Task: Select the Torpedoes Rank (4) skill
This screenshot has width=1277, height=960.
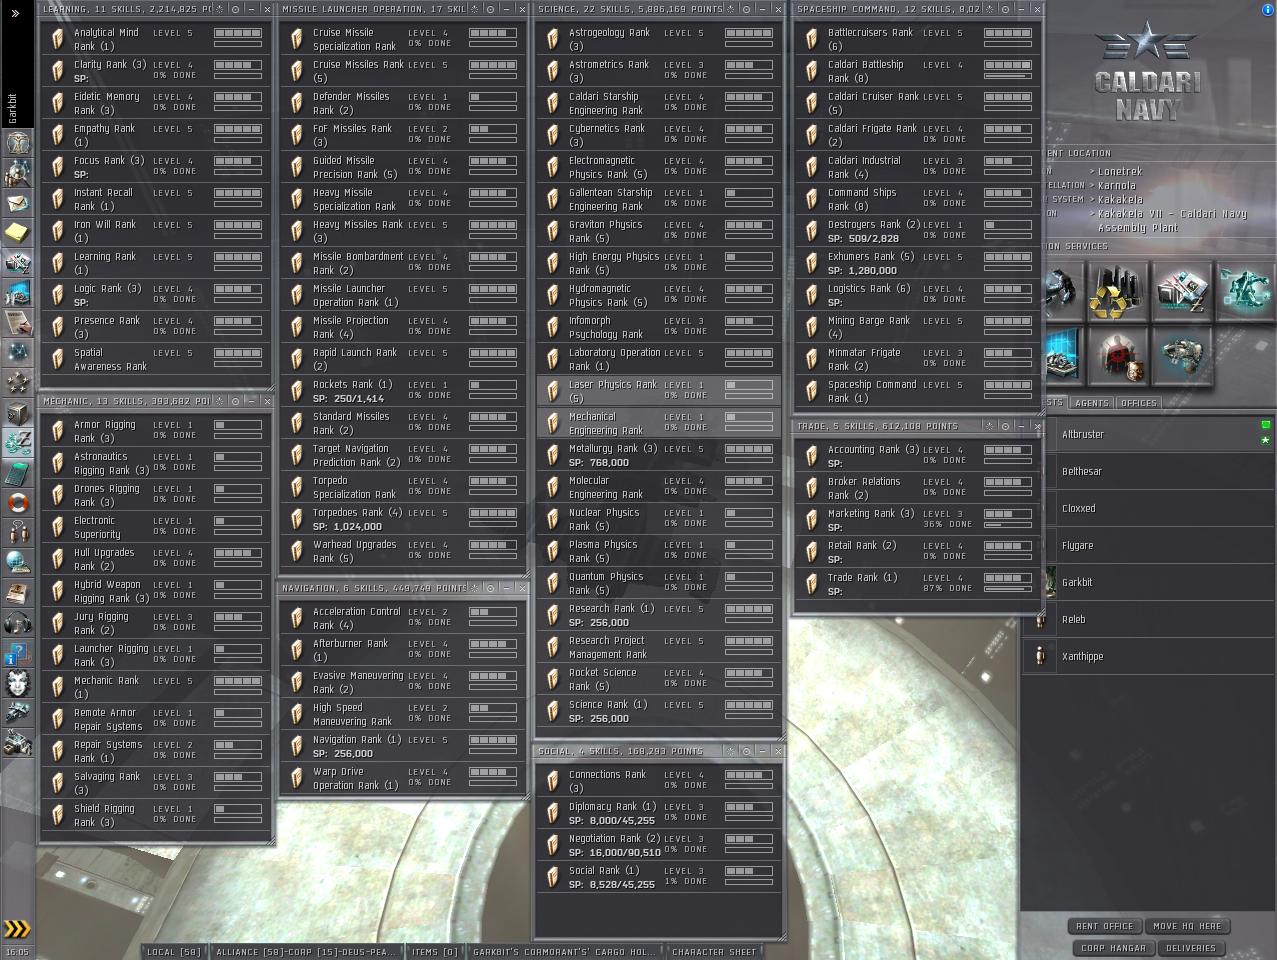Action: point(402,519)
